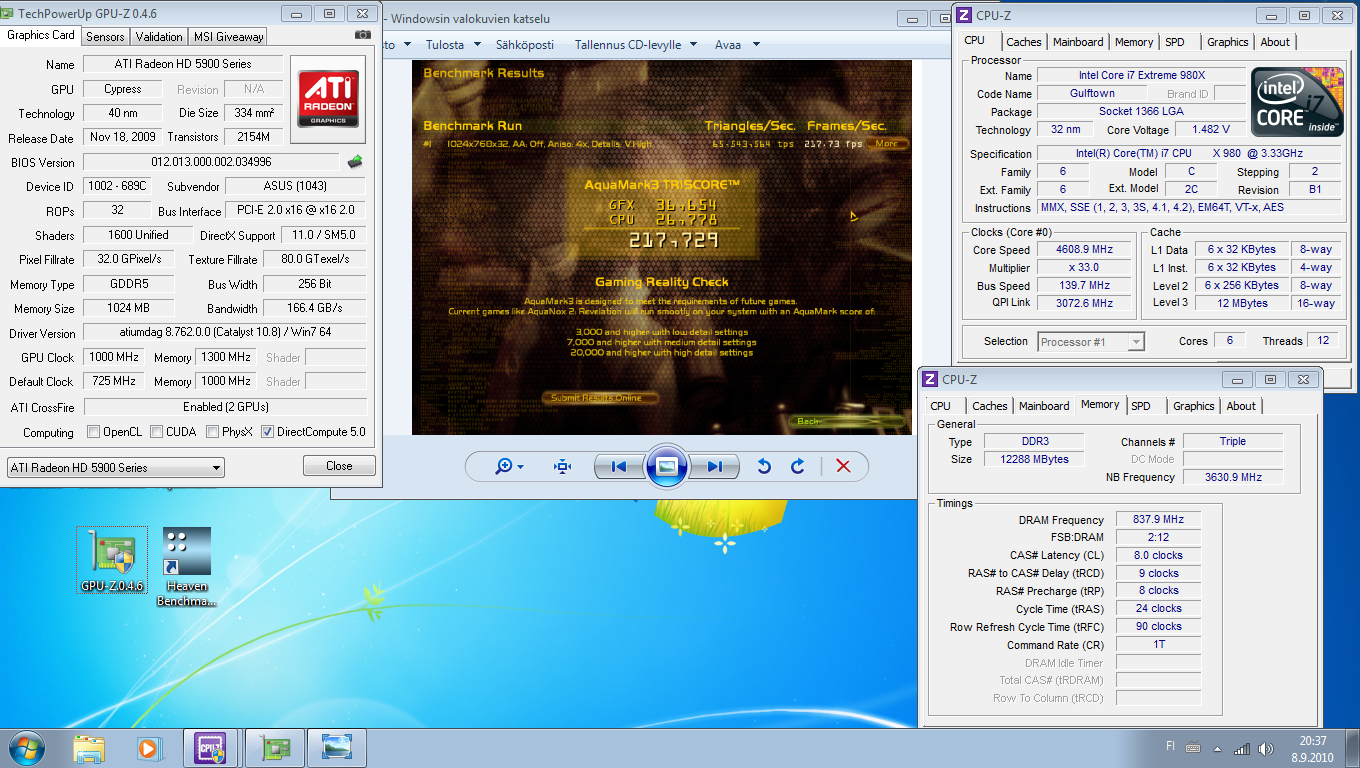This screenshot has height=768, width=1360.
Task: Click the Memory Type value GDDR5
Action: coord(129,284)
